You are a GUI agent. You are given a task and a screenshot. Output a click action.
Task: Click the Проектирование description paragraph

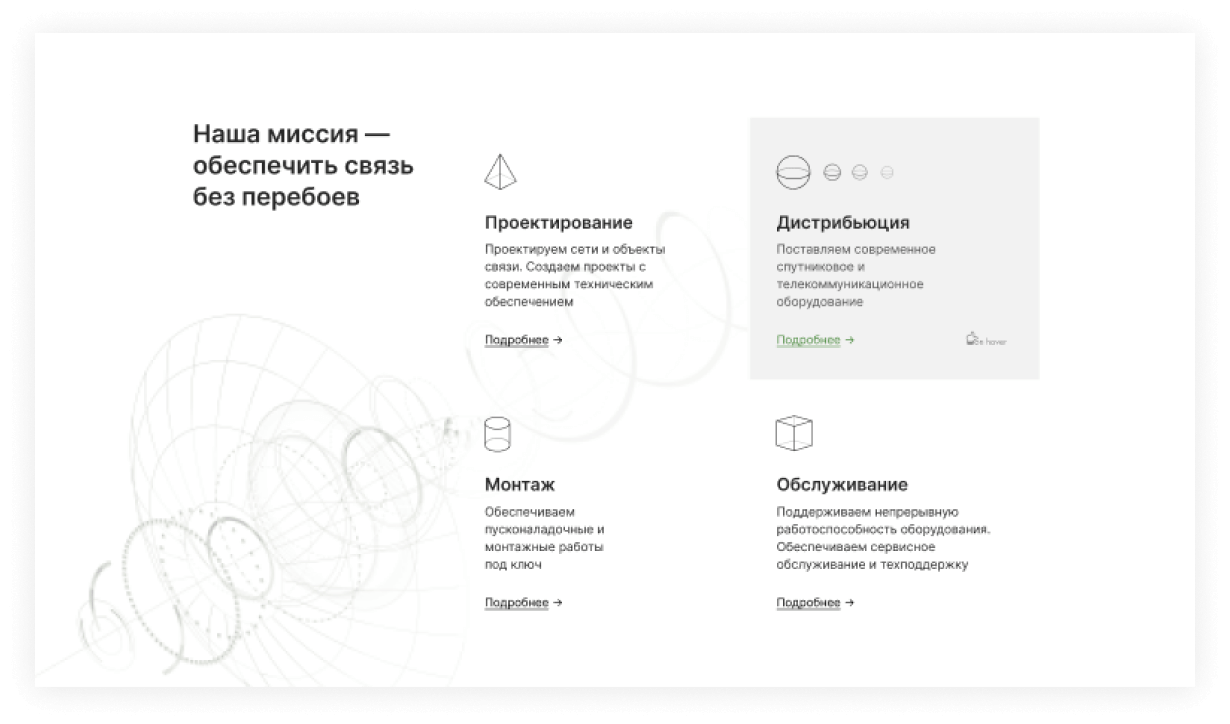[x=575, y=275]
